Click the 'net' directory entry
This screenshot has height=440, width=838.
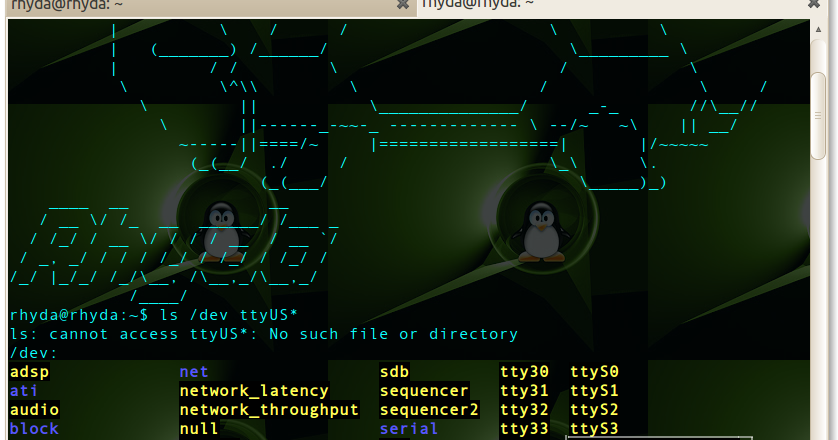[x=193, y=372]
